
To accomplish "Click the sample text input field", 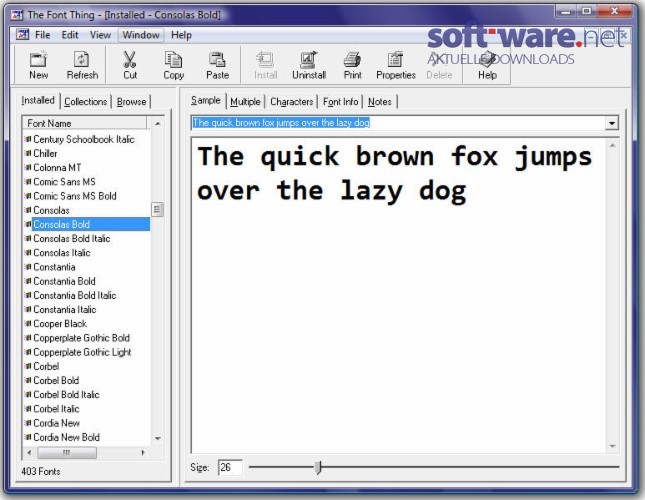I will coord(398,123).
